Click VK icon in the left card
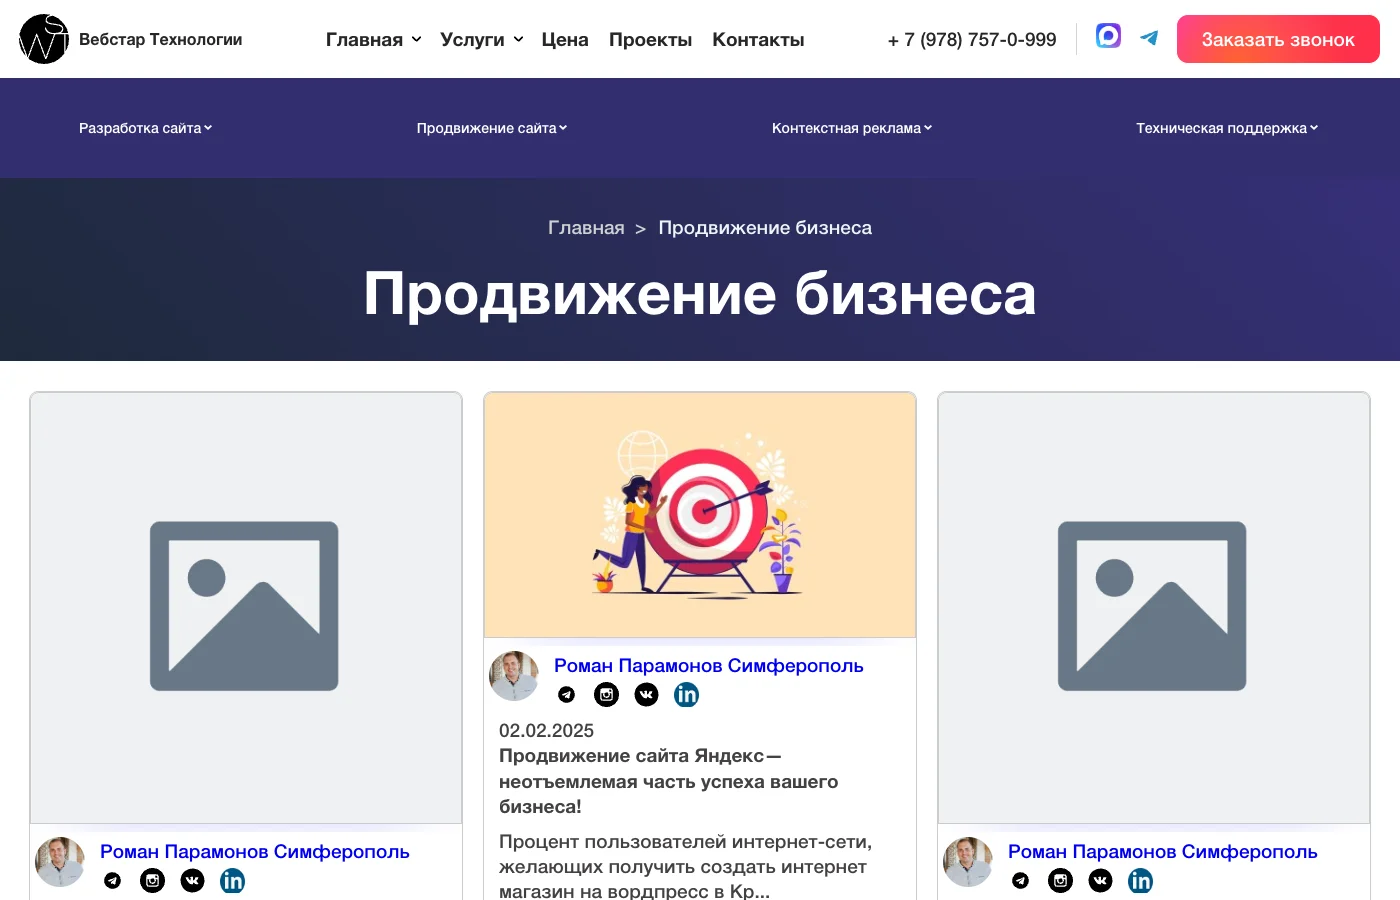 [192, 881]
